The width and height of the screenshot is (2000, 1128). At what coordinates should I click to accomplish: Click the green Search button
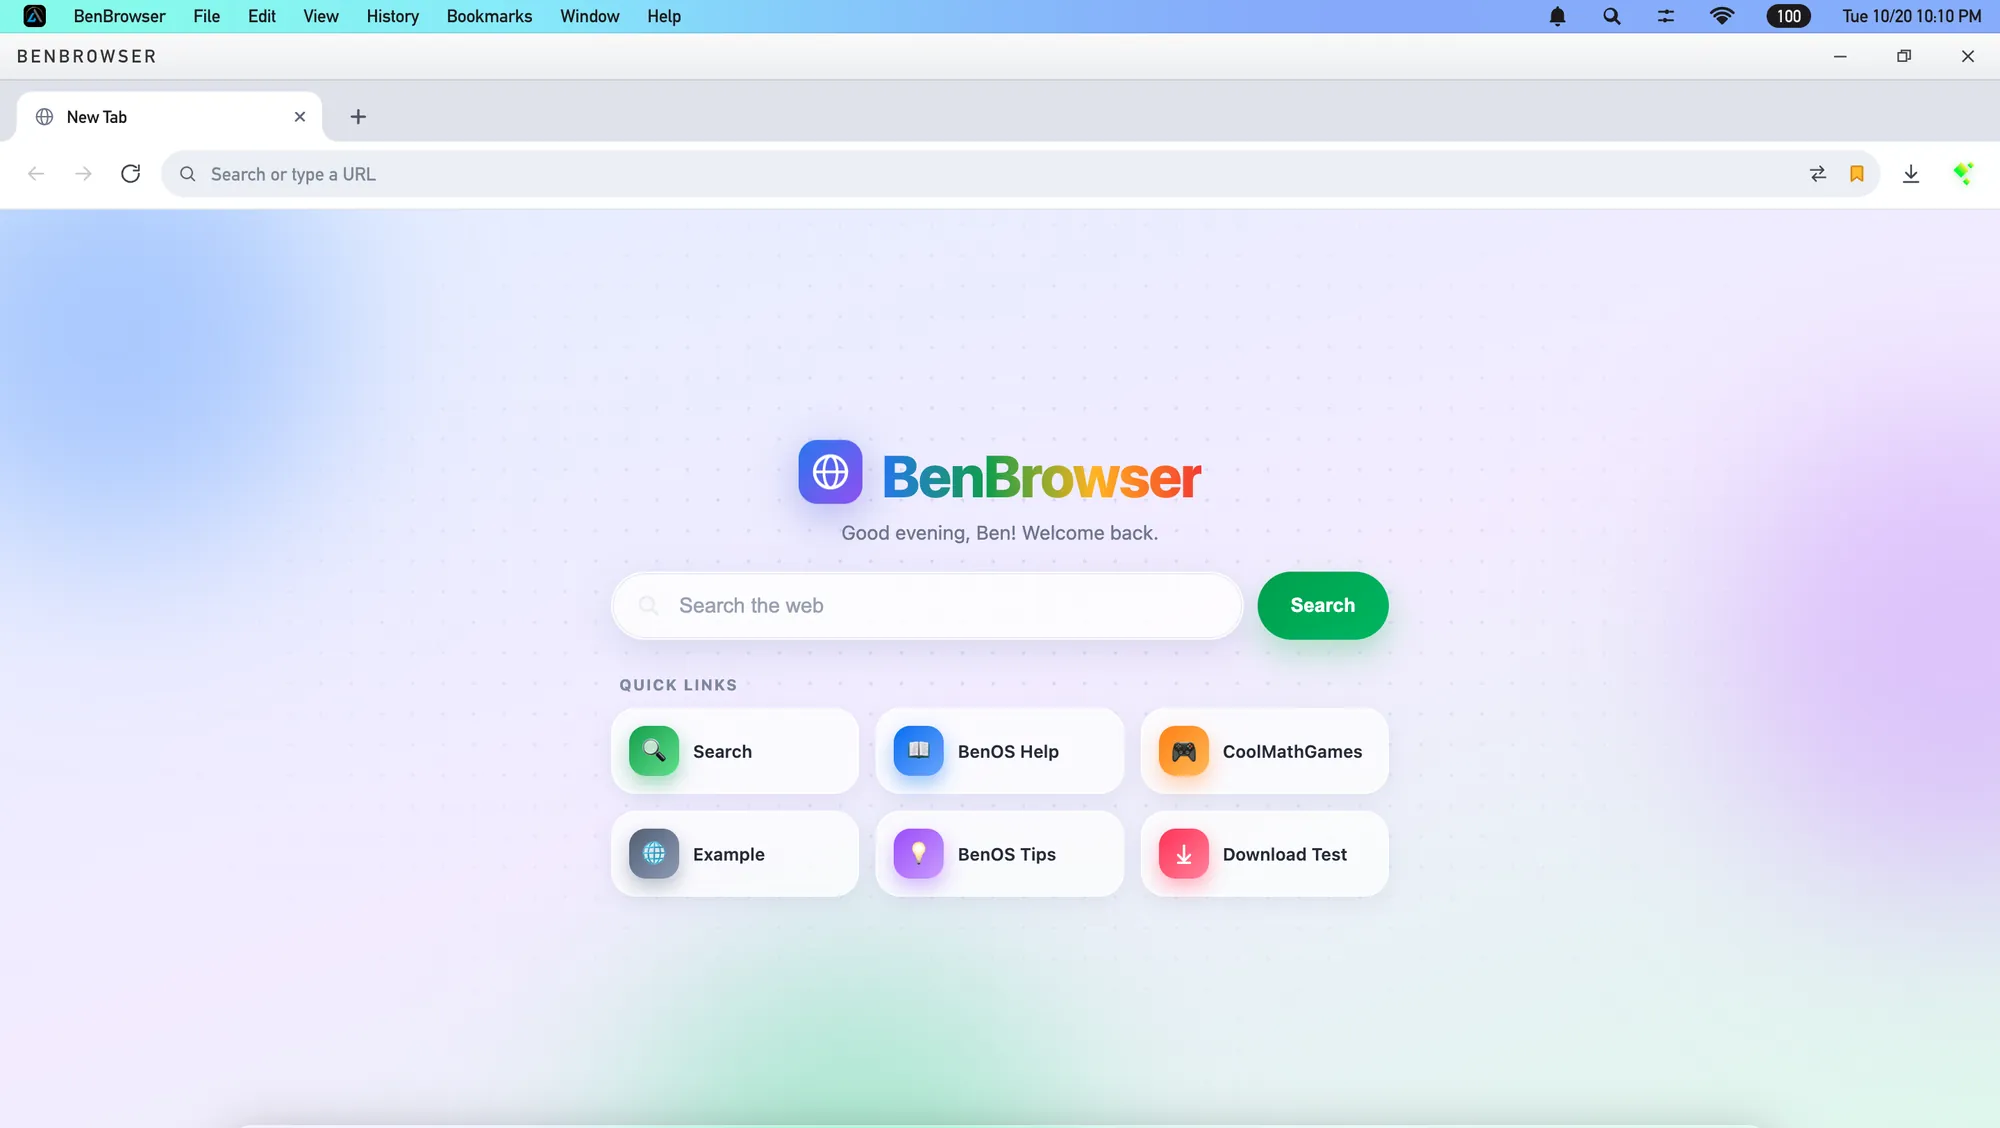(1323, 605)
